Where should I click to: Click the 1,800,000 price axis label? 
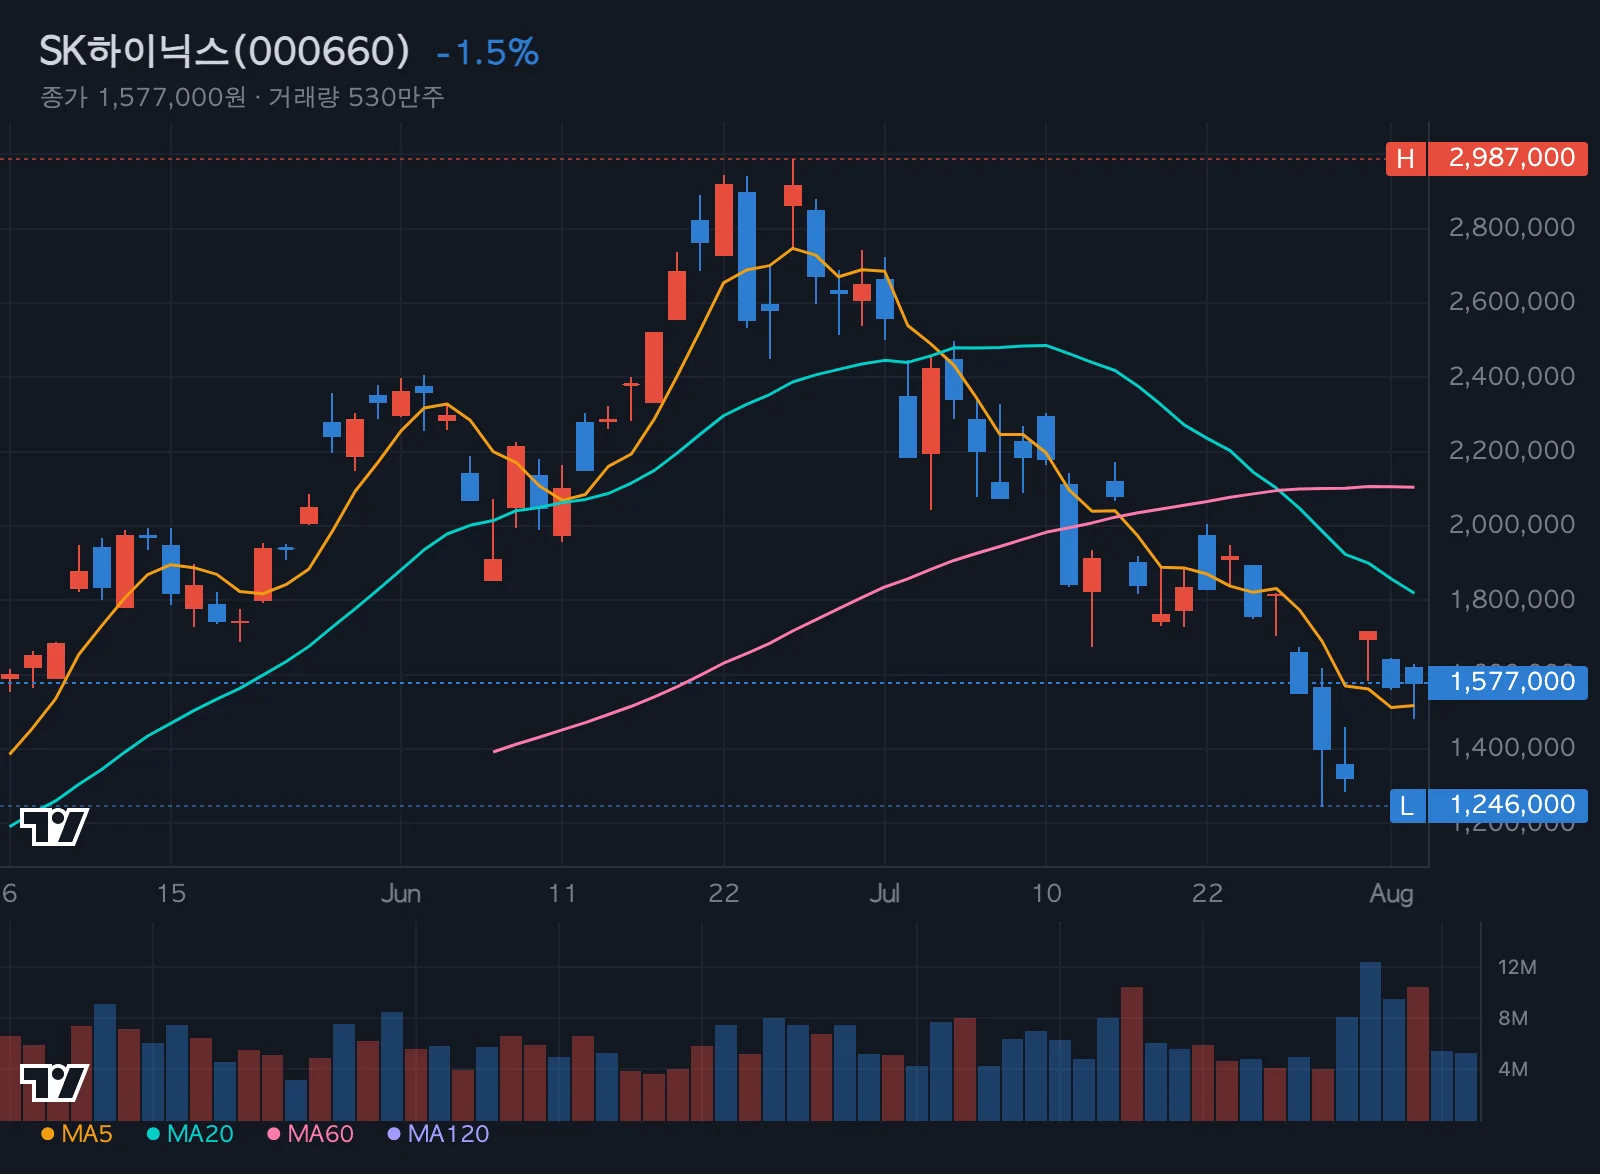click(x=1512, y=600)
